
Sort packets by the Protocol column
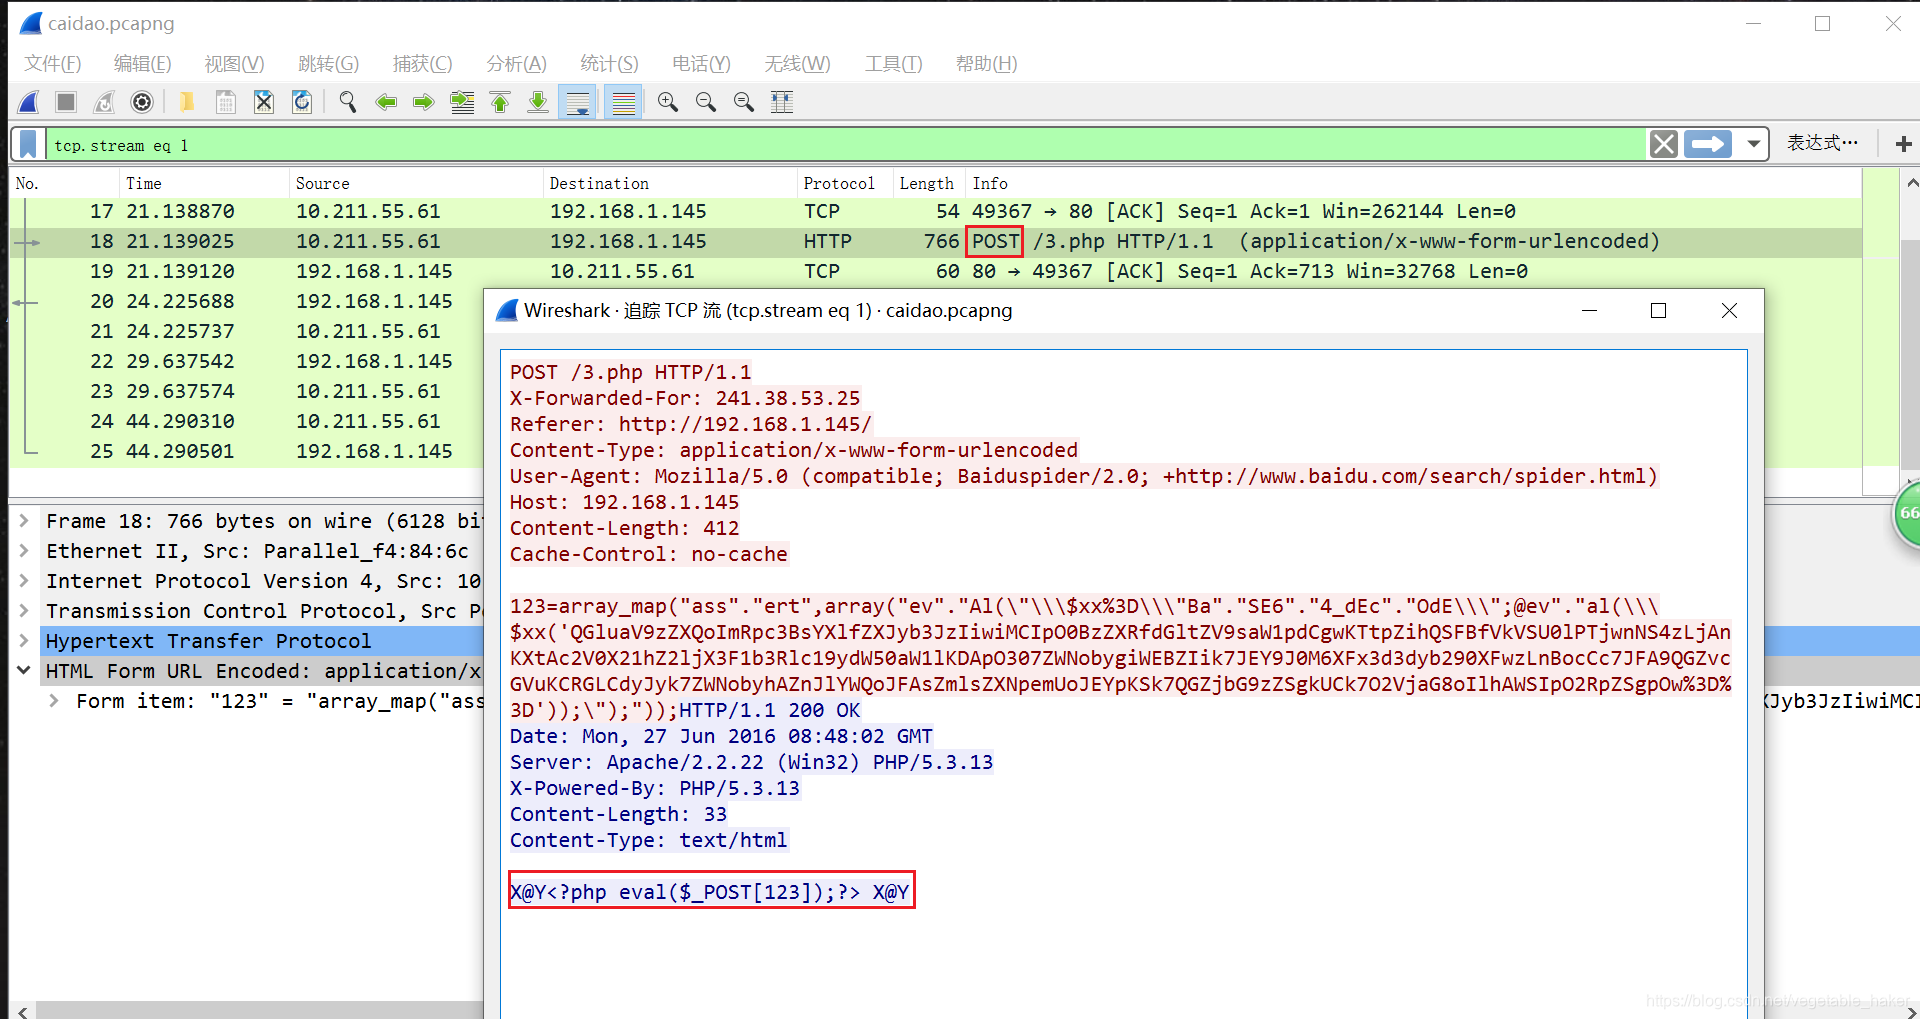coord(845,183)
